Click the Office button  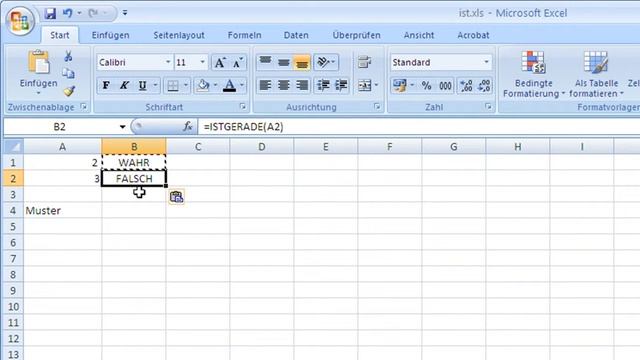20,20
